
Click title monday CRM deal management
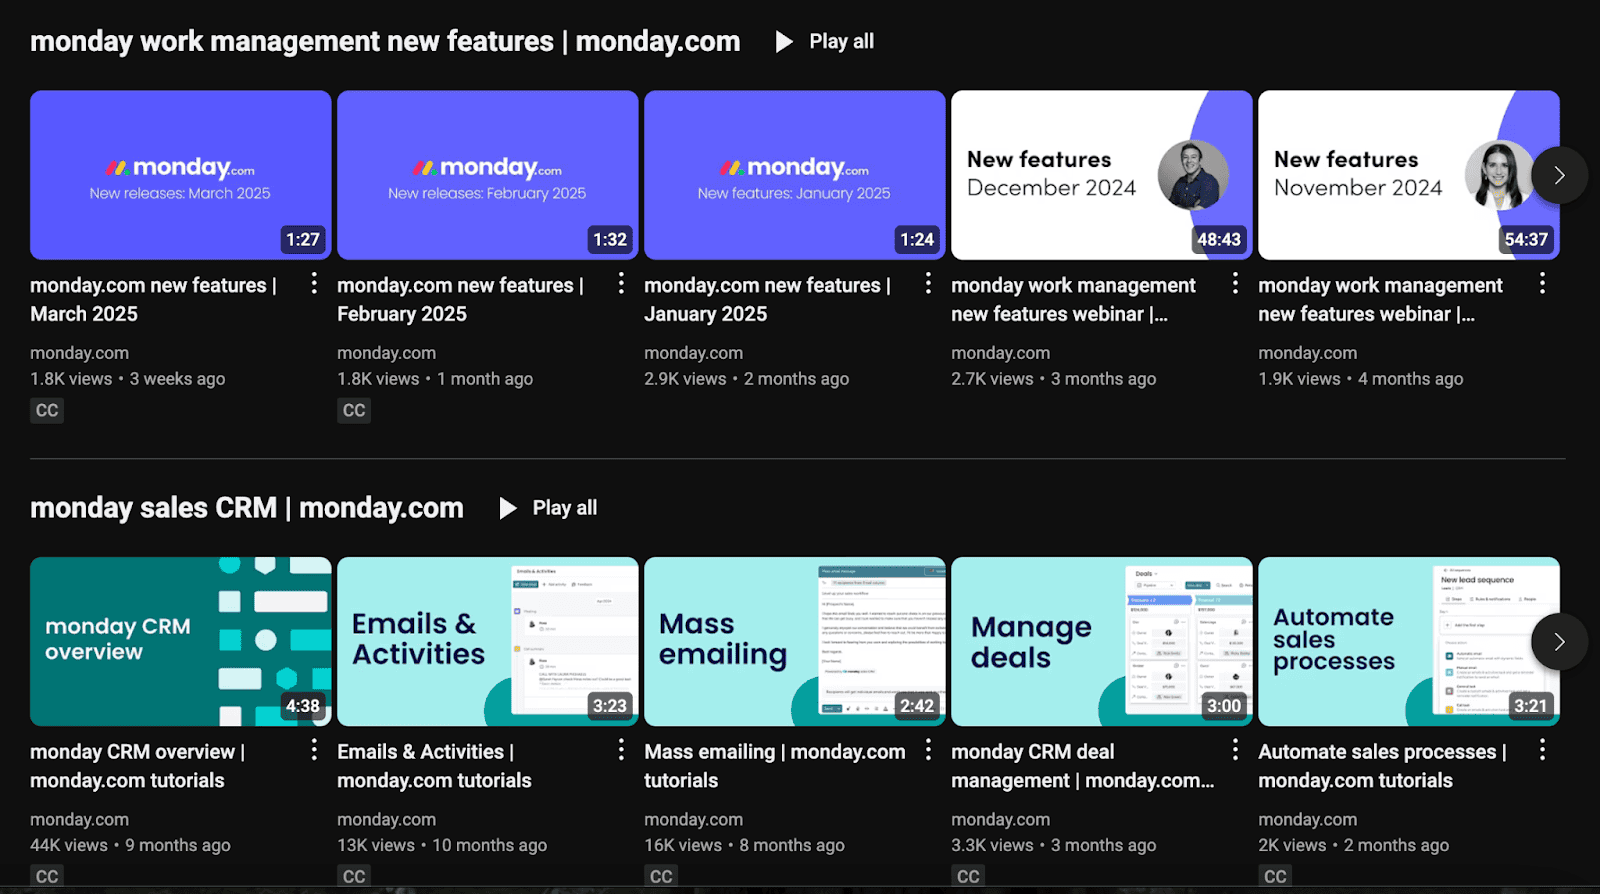point(1083,766)
